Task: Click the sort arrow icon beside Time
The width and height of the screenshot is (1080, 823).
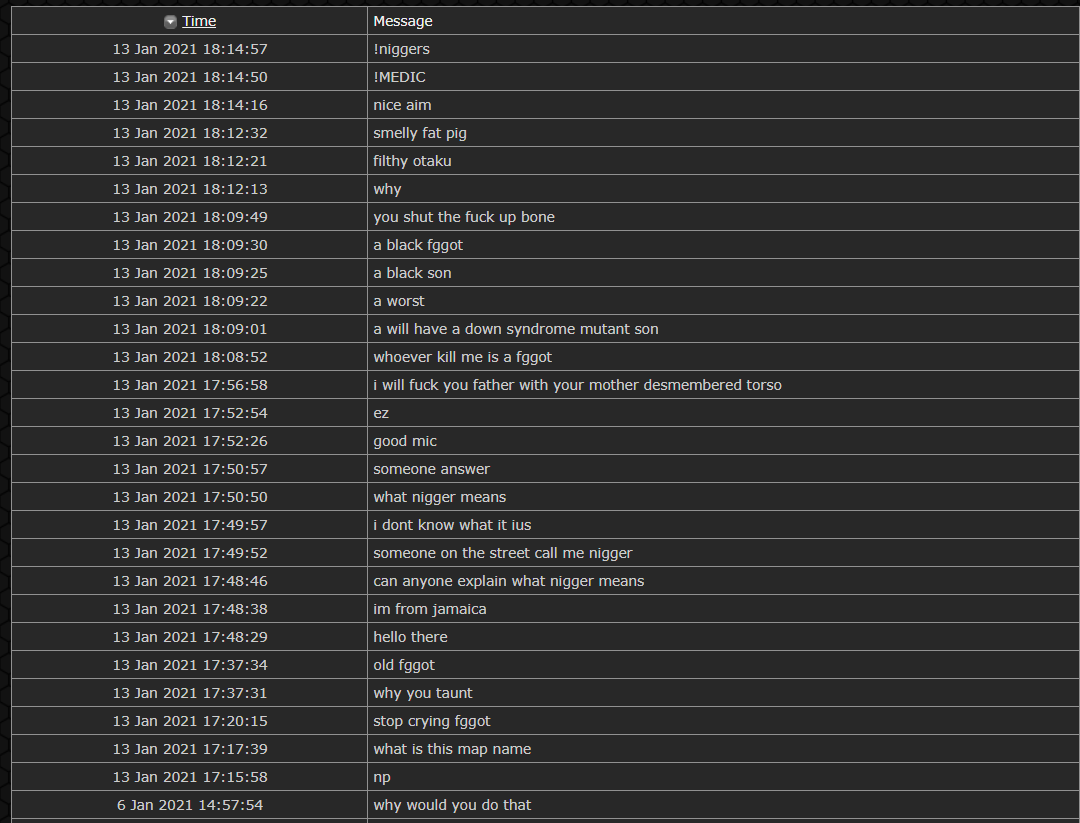Action: coord(170,22)
